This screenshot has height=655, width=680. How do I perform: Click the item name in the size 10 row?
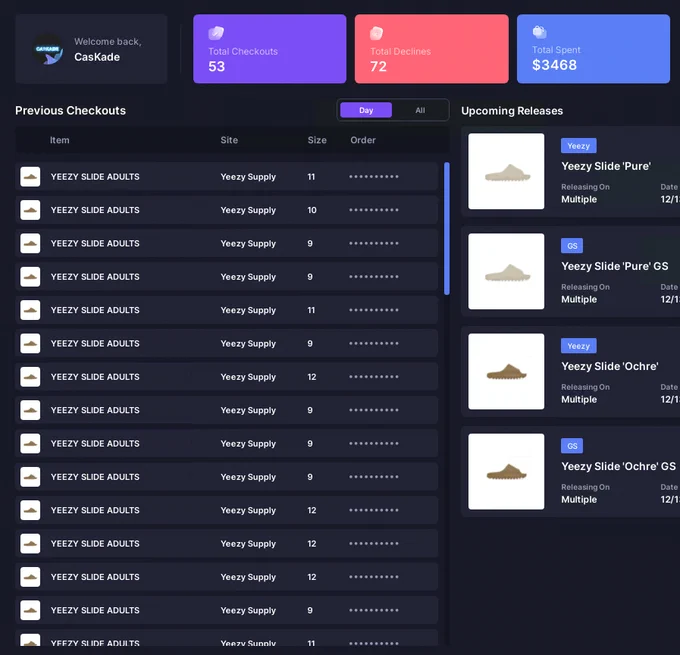pos(95,210)
